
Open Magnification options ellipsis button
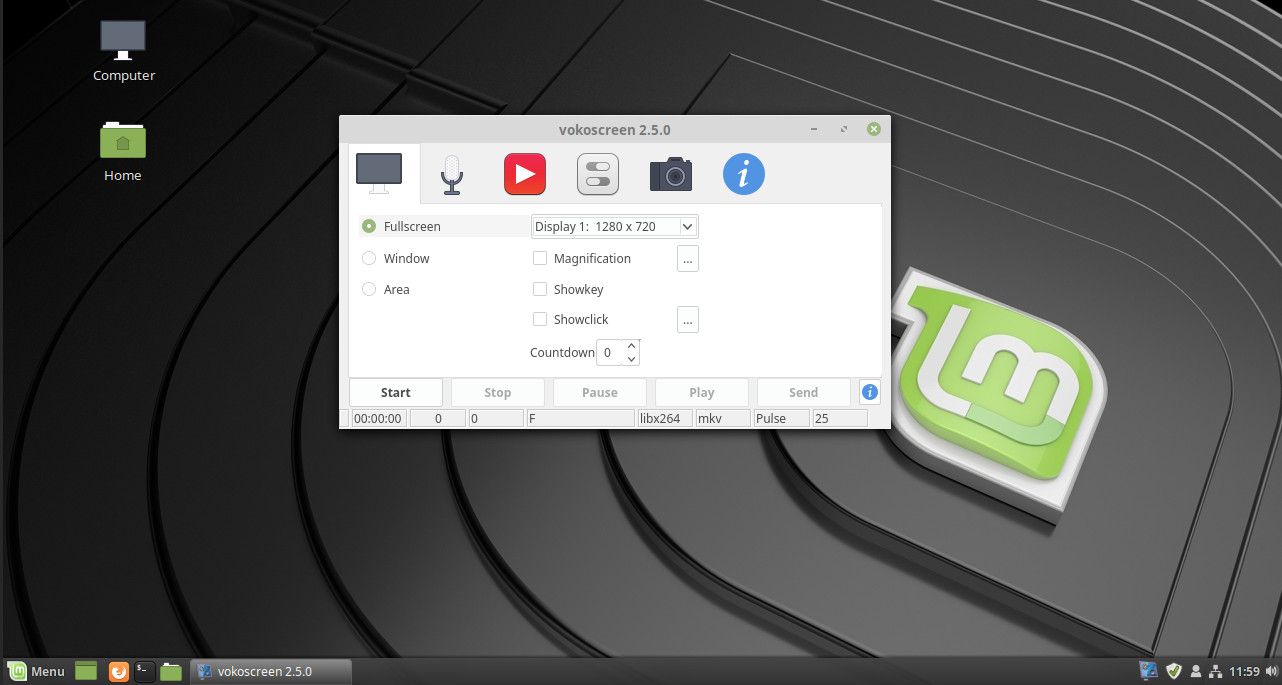pyautogui.click(x=687, y=258)
